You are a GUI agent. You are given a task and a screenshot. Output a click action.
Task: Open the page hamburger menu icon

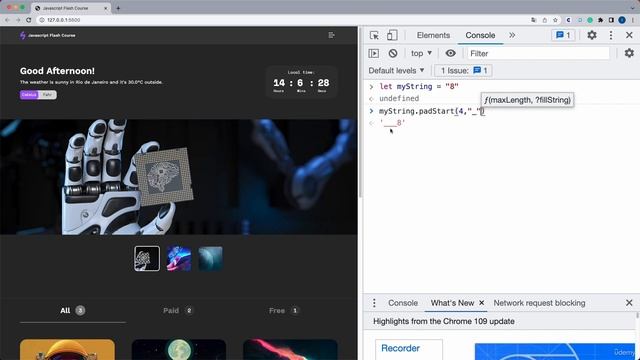click(331, 36)
